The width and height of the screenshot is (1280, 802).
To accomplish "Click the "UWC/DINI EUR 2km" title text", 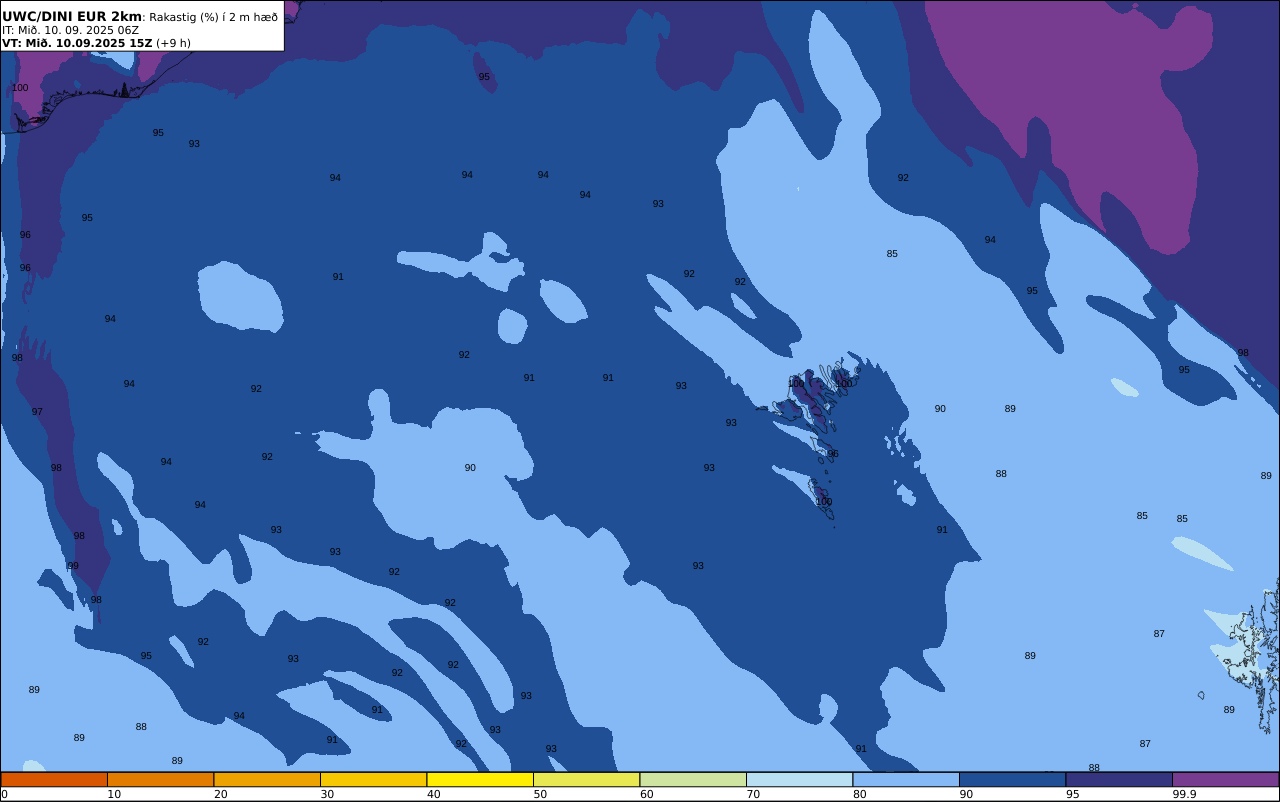I will (72, 17).
